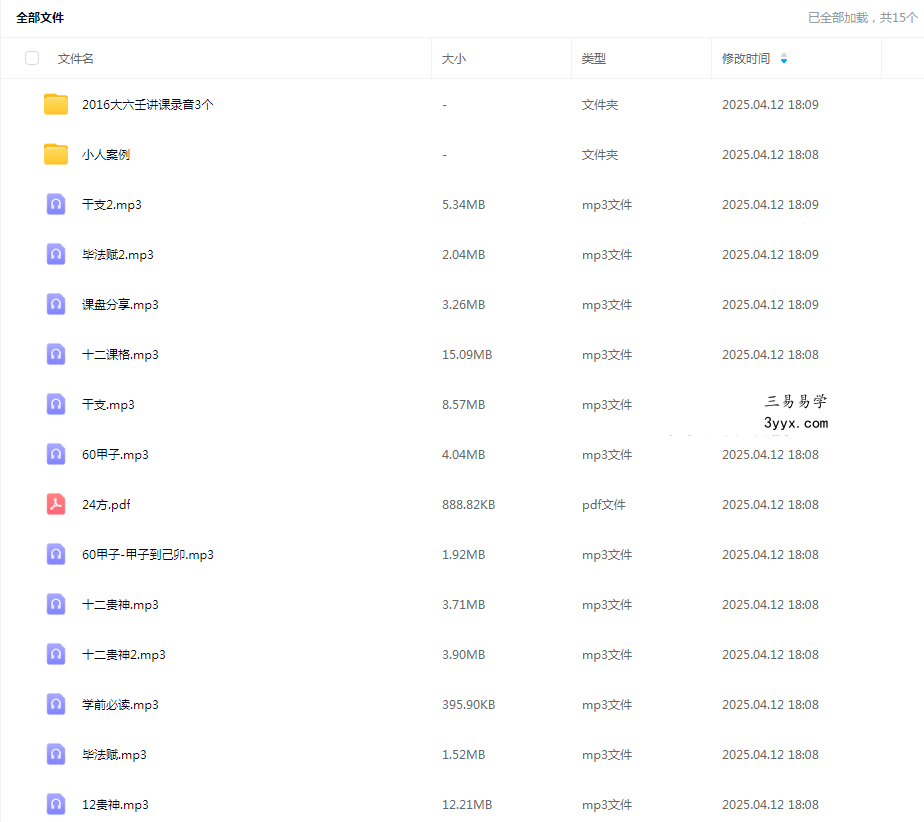Click the audio icon for 十二贵神.mp3
The image size is (924, 822).
56,605
